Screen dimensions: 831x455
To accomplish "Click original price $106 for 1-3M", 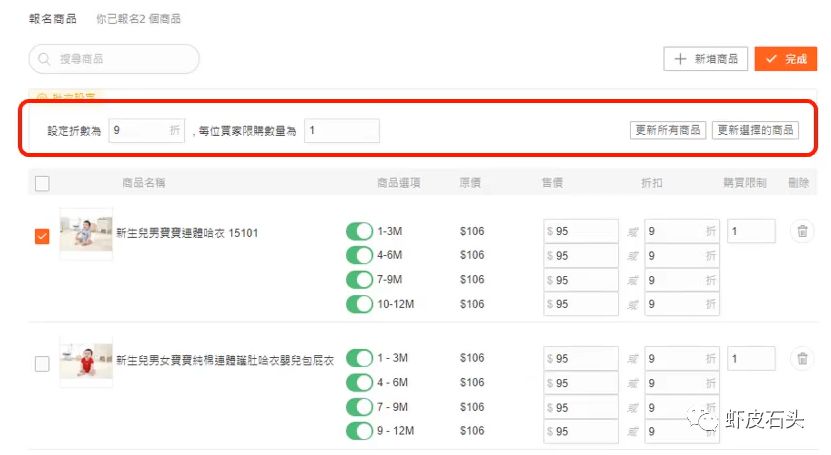I will [x=472, y=231].
